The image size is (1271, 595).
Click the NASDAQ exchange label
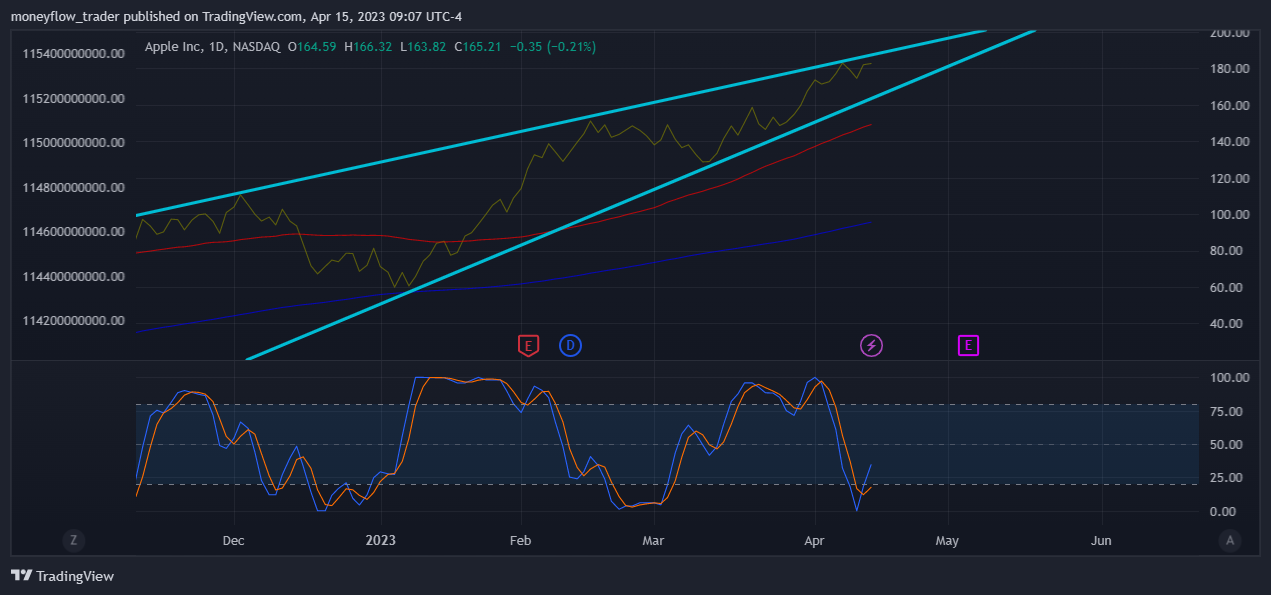point(256,46)
